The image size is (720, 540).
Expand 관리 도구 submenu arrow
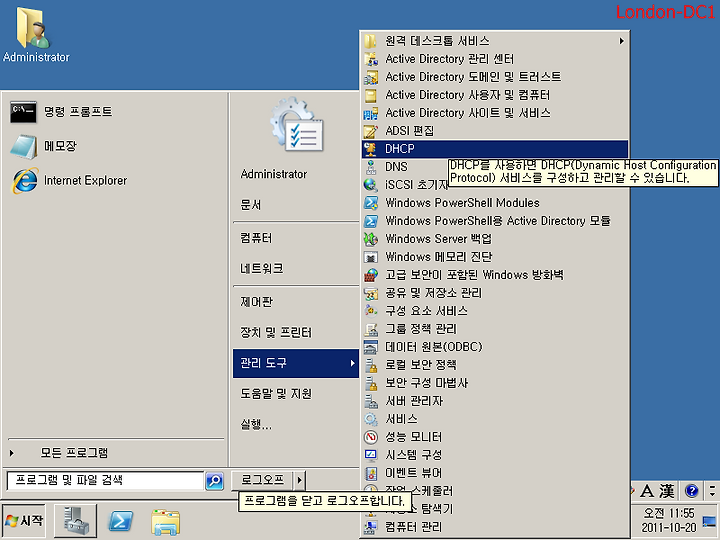(352, 363)
